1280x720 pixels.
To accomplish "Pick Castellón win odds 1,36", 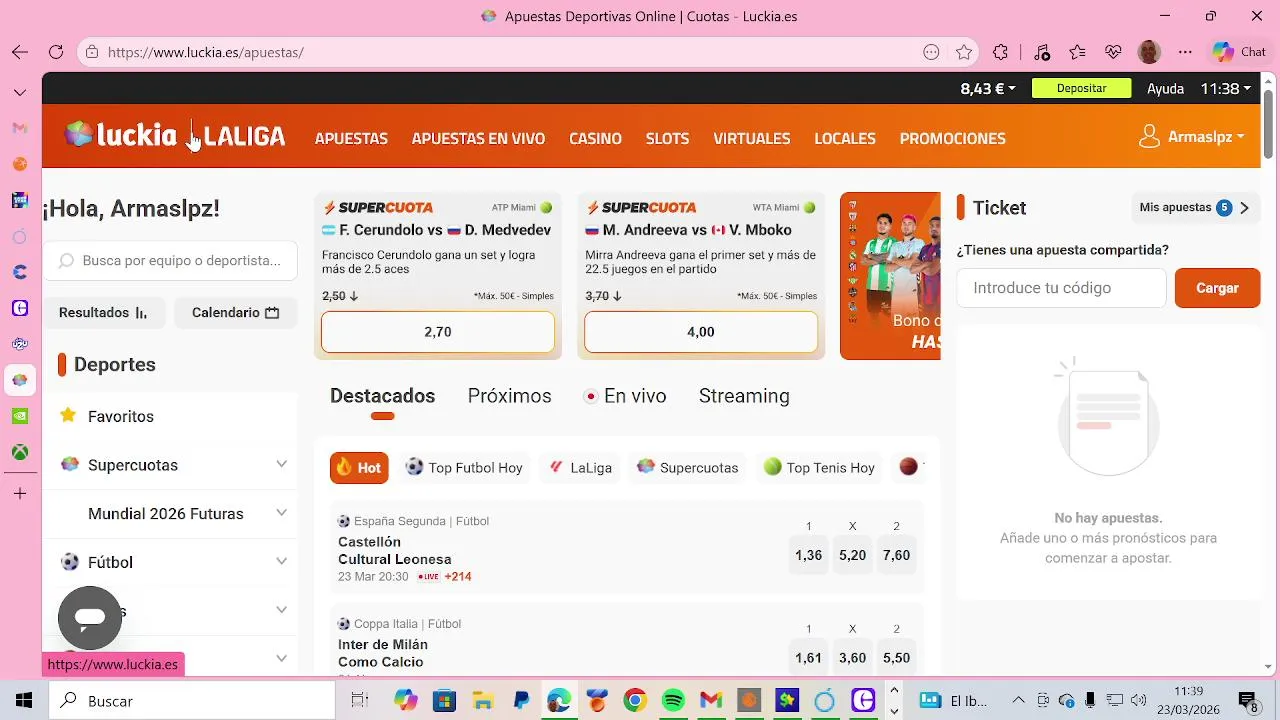I will pyautogui.click(x=808, y=555).
